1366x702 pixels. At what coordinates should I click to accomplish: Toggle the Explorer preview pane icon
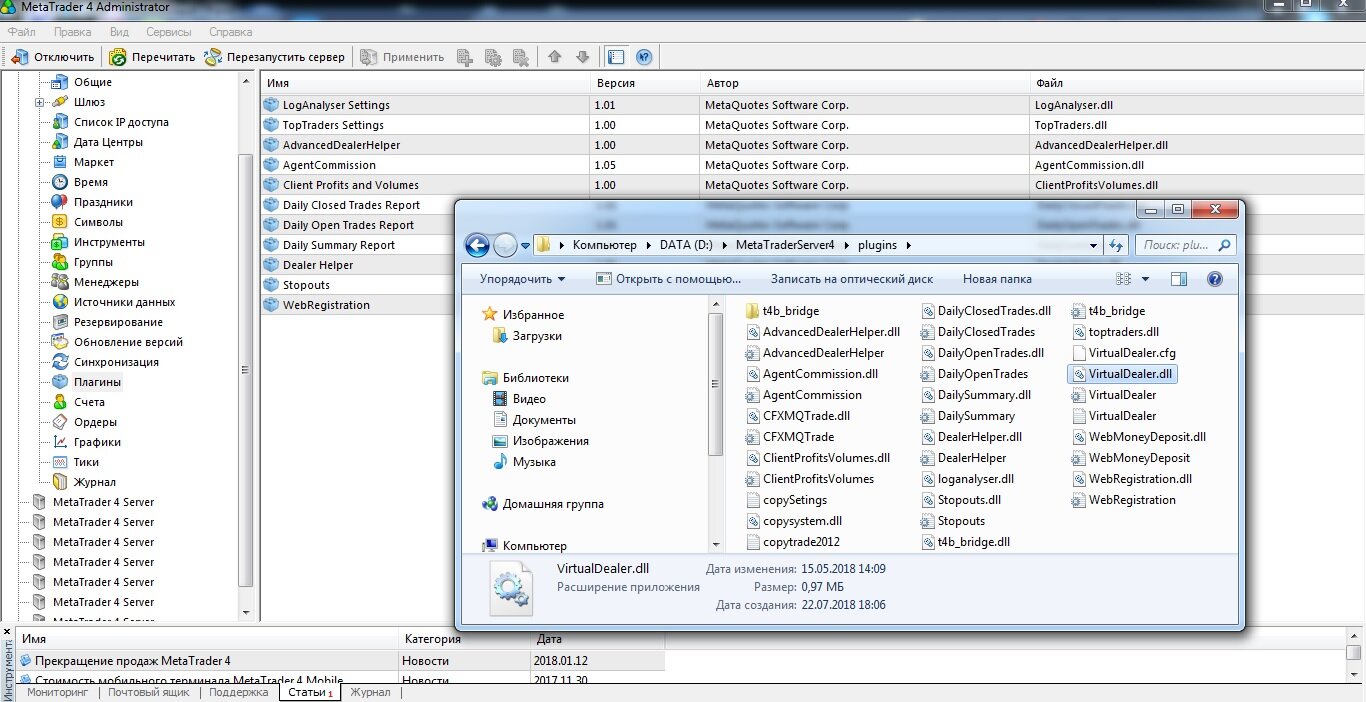click(1179, 279)
